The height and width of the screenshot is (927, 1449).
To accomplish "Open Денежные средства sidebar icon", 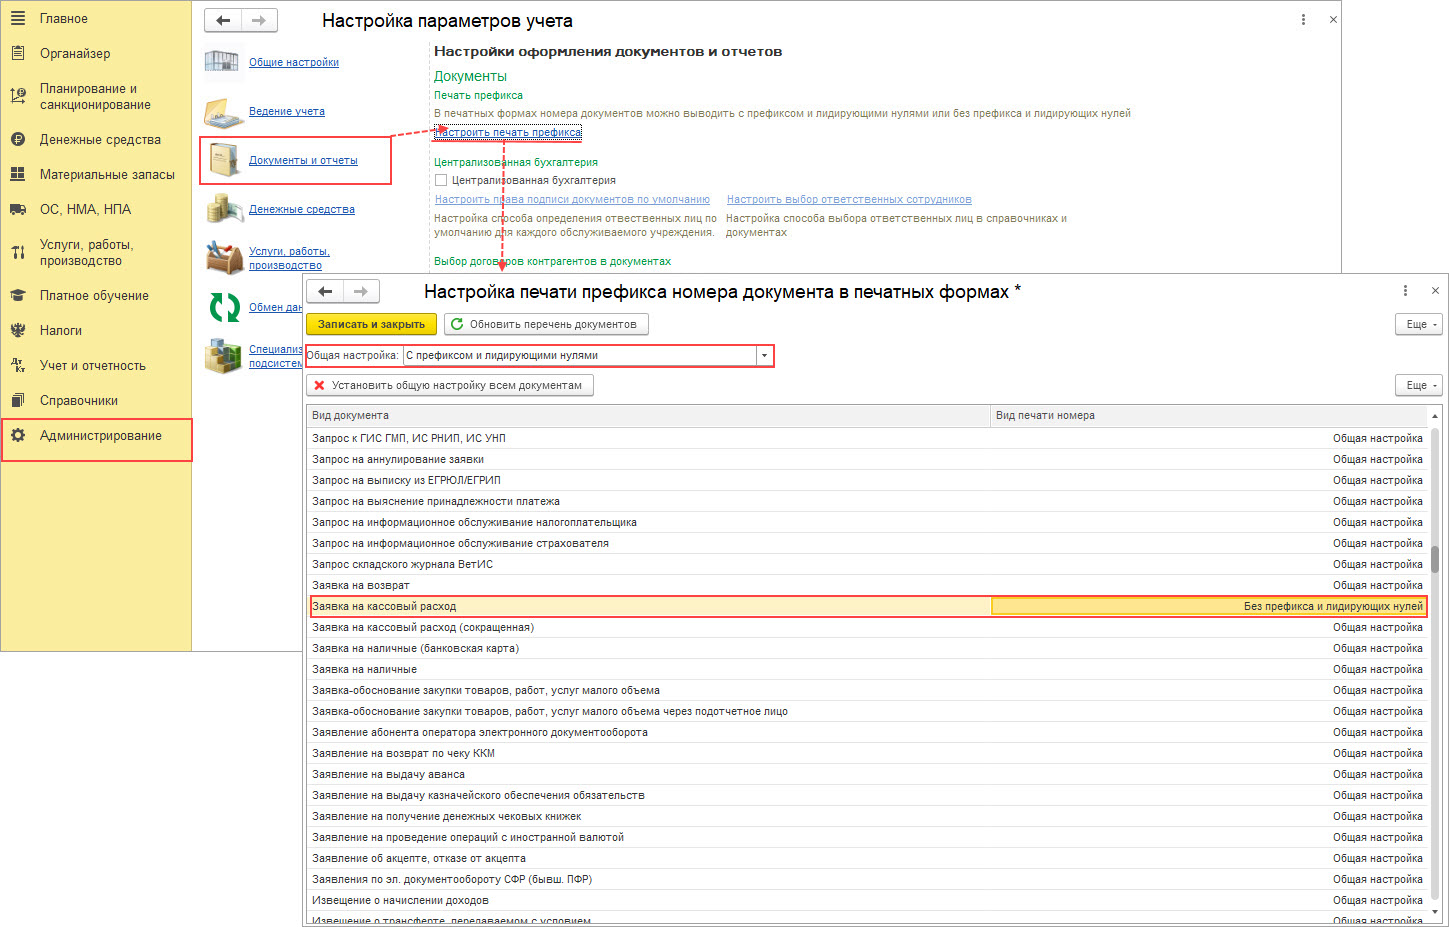I will (17, 139).
